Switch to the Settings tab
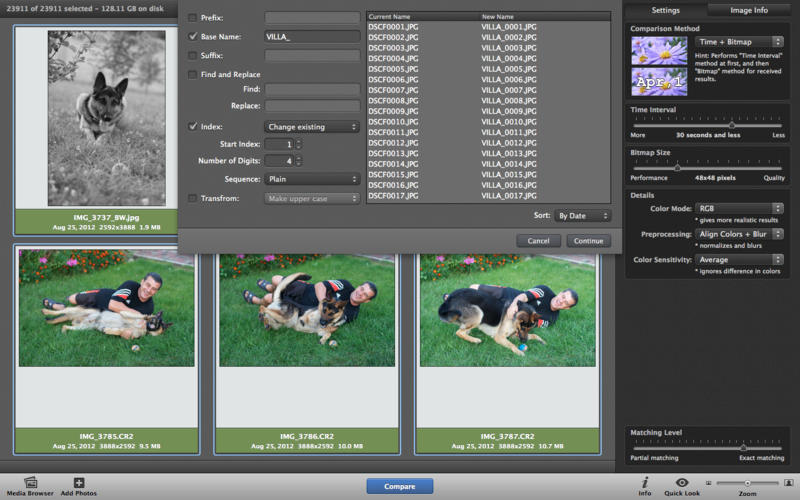This screenshot has height=500, width=800. (665, 10)
